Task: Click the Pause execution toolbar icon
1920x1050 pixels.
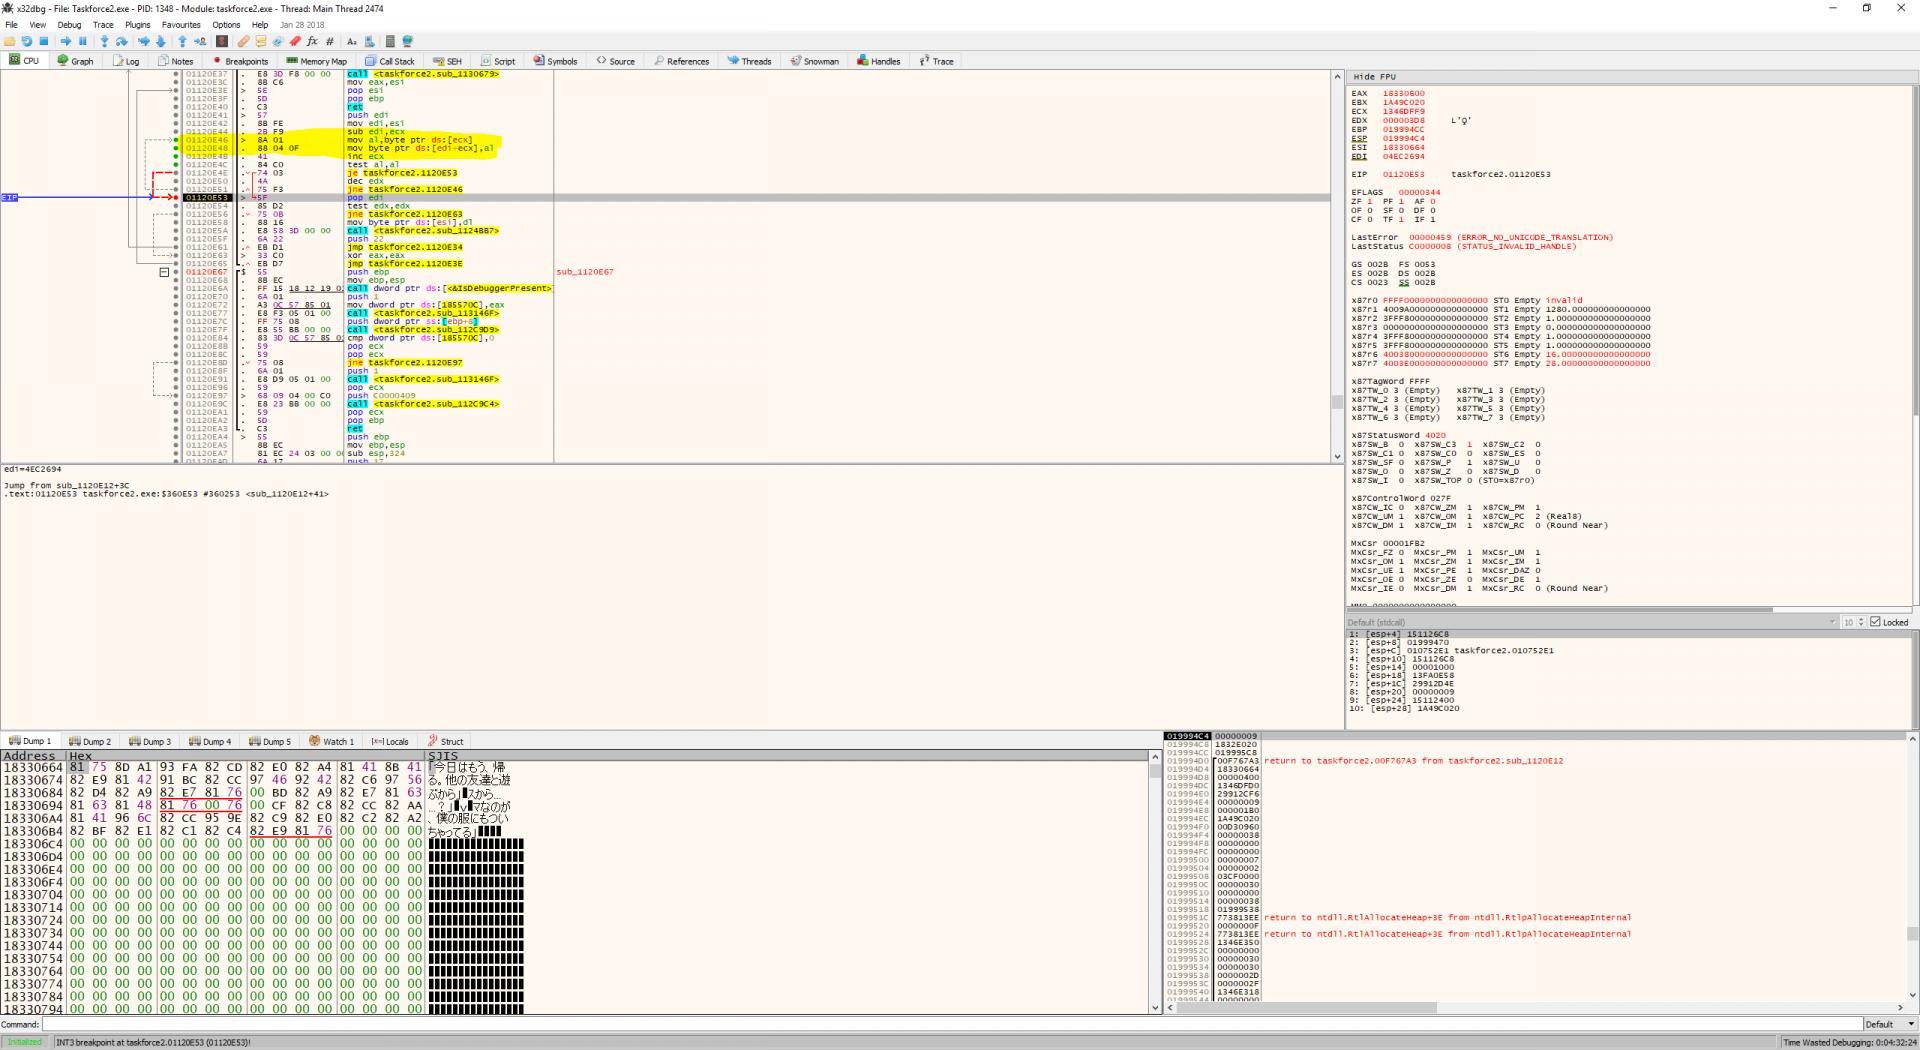Action: pyautogui.click(x=82, y=41)
